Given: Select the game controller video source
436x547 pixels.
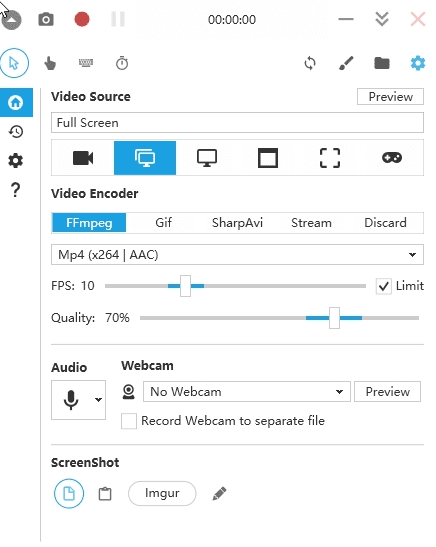Looking at the screenshot, I should click(392, 158).
